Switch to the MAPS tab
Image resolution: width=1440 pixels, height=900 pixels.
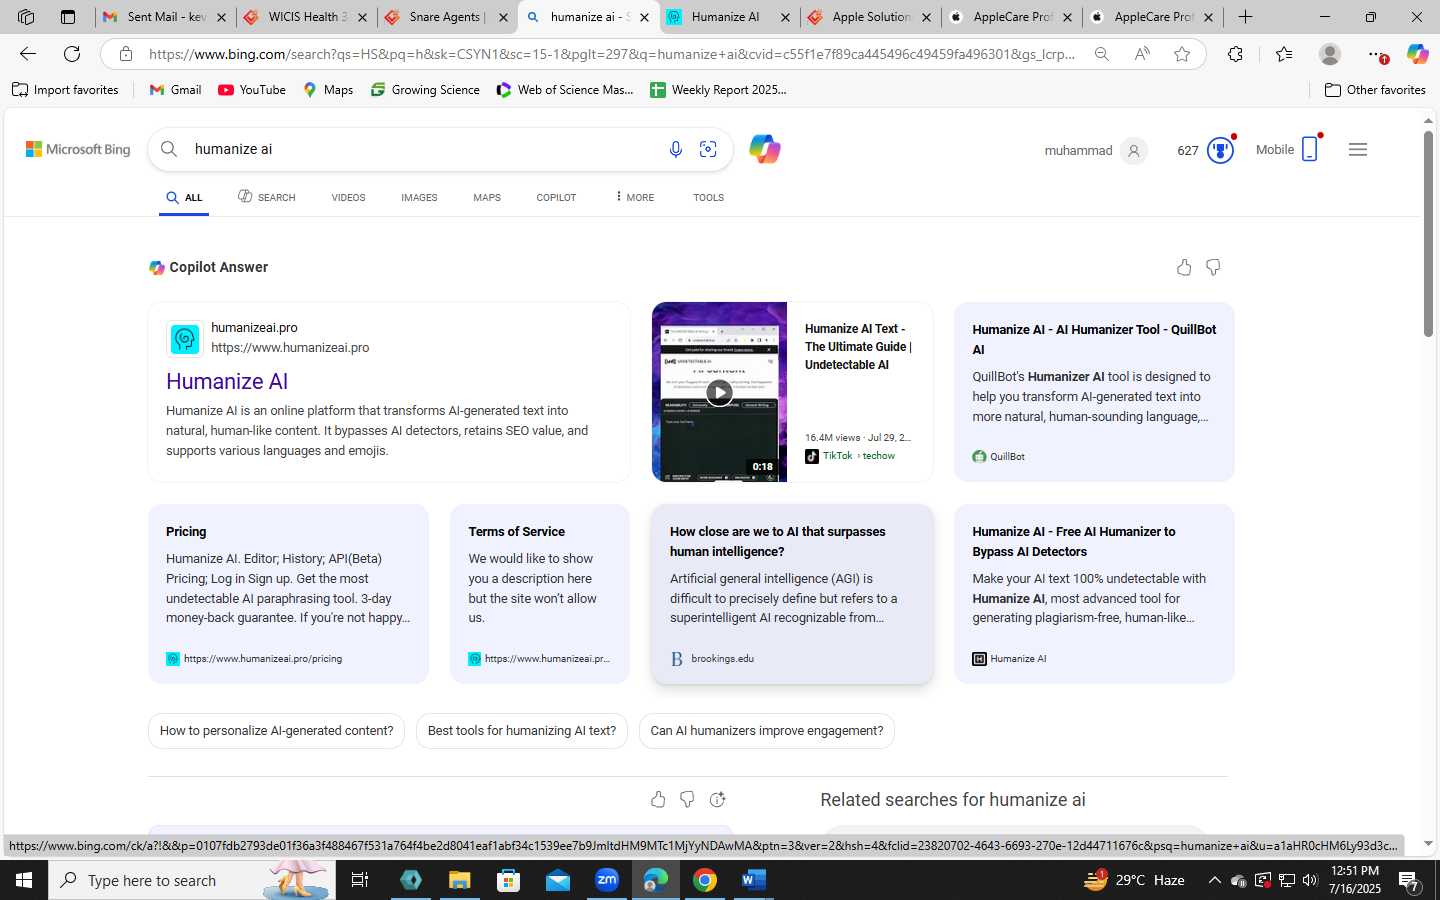tap(487, 197)
